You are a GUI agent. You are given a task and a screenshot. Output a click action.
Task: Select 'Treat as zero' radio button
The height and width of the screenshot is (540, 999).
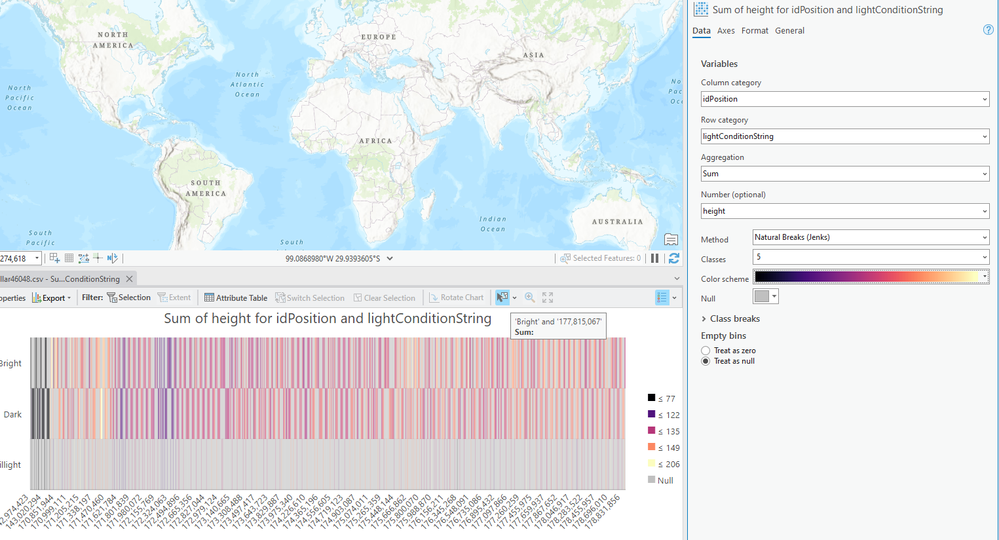click(x=706, y=351)
